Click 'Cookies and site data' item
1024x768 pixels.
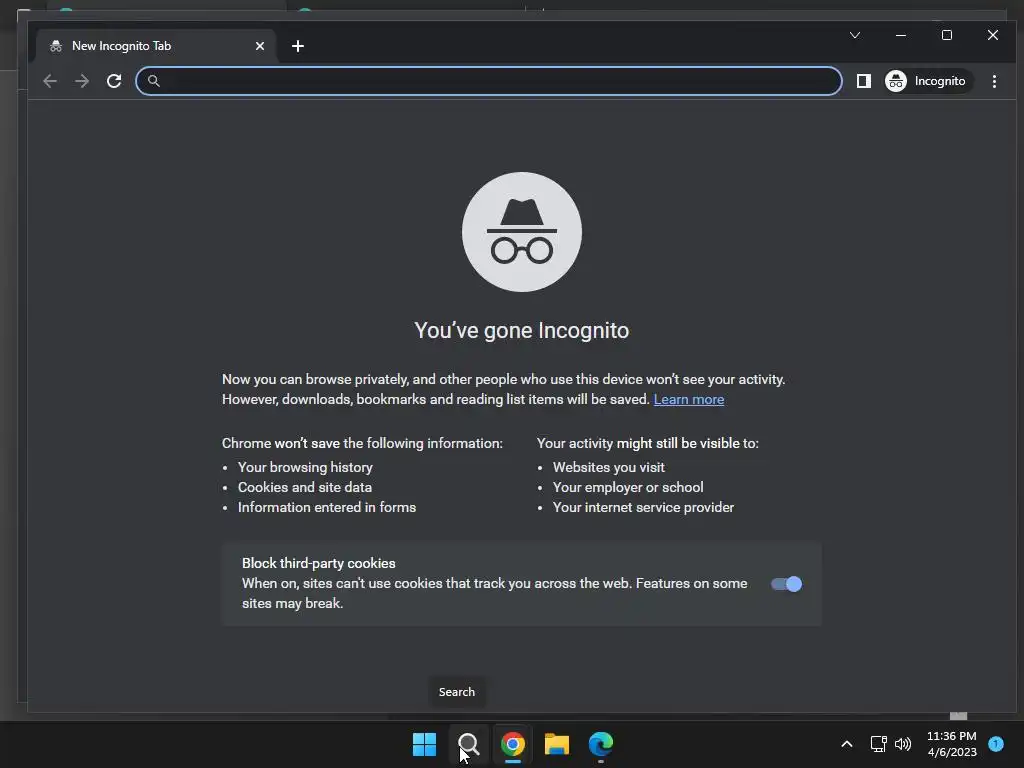pyautogui.click(x=305, y=487)
